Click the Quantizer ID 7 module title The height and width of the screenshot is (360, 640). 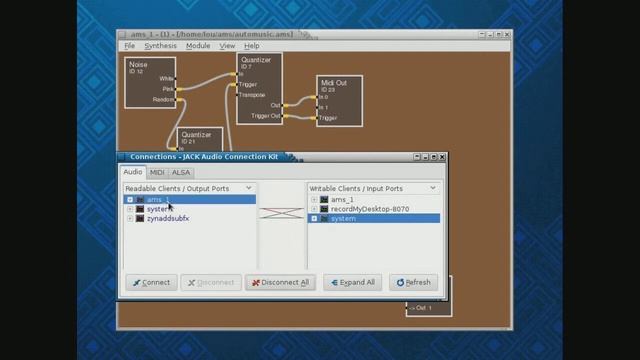tap(256, 60)
